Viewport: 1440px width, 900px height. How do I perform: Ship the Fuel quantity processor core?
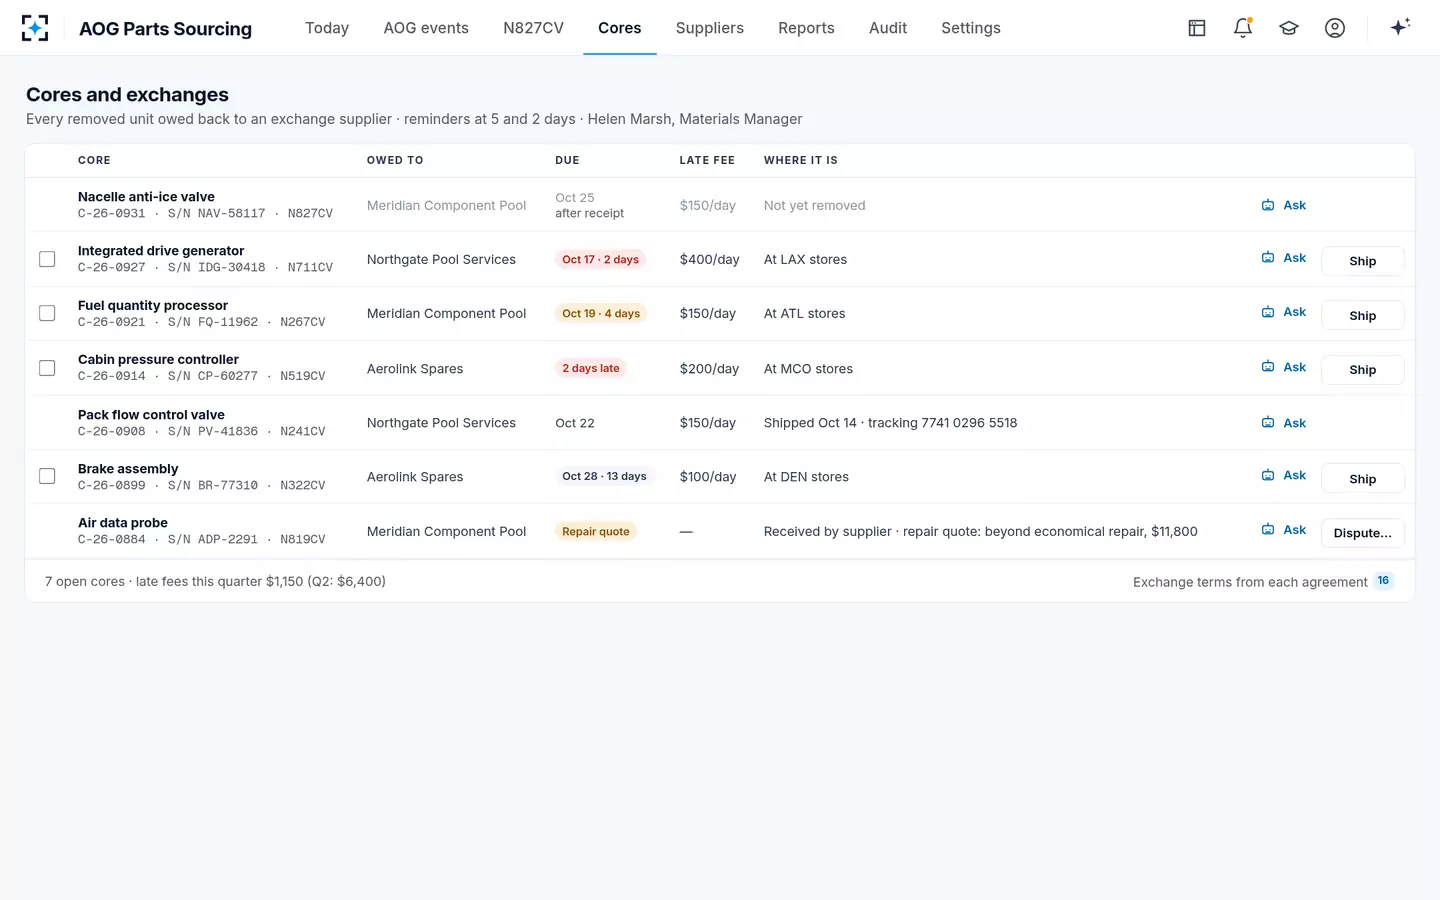(x=1362, y=315)
